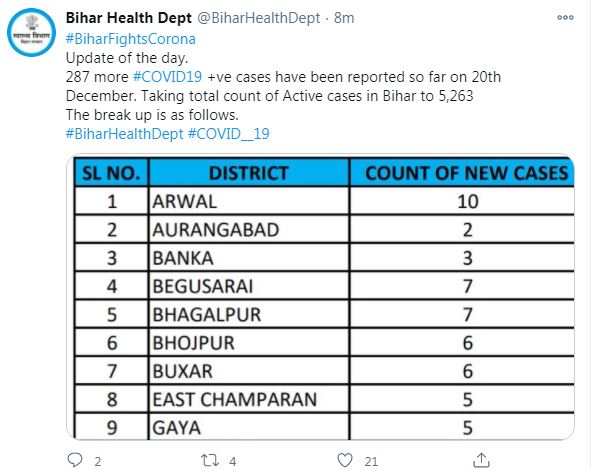Screen dimensions: 594x470
Task: Share the tweet via share icon
Action: tap(481, 460)
